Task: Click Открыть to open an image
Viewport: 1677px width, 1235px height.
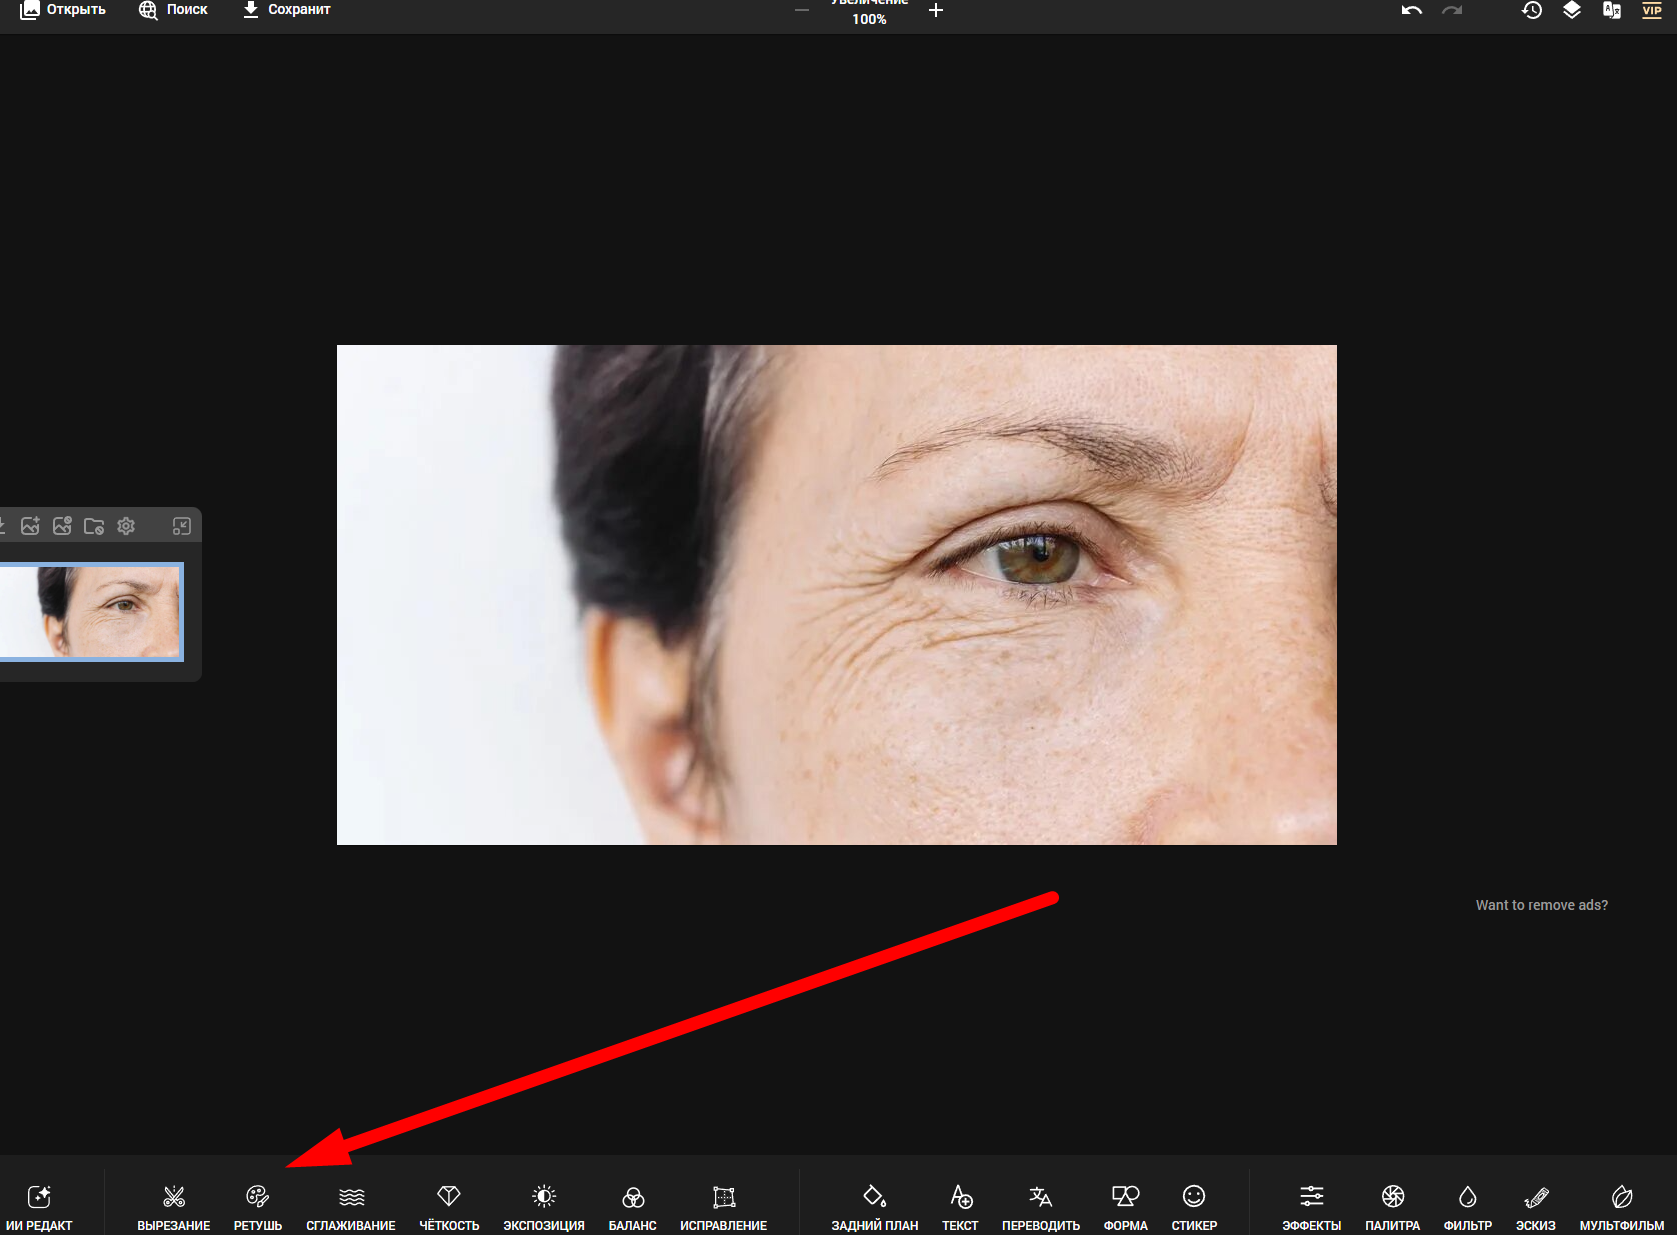Action: 63,10
